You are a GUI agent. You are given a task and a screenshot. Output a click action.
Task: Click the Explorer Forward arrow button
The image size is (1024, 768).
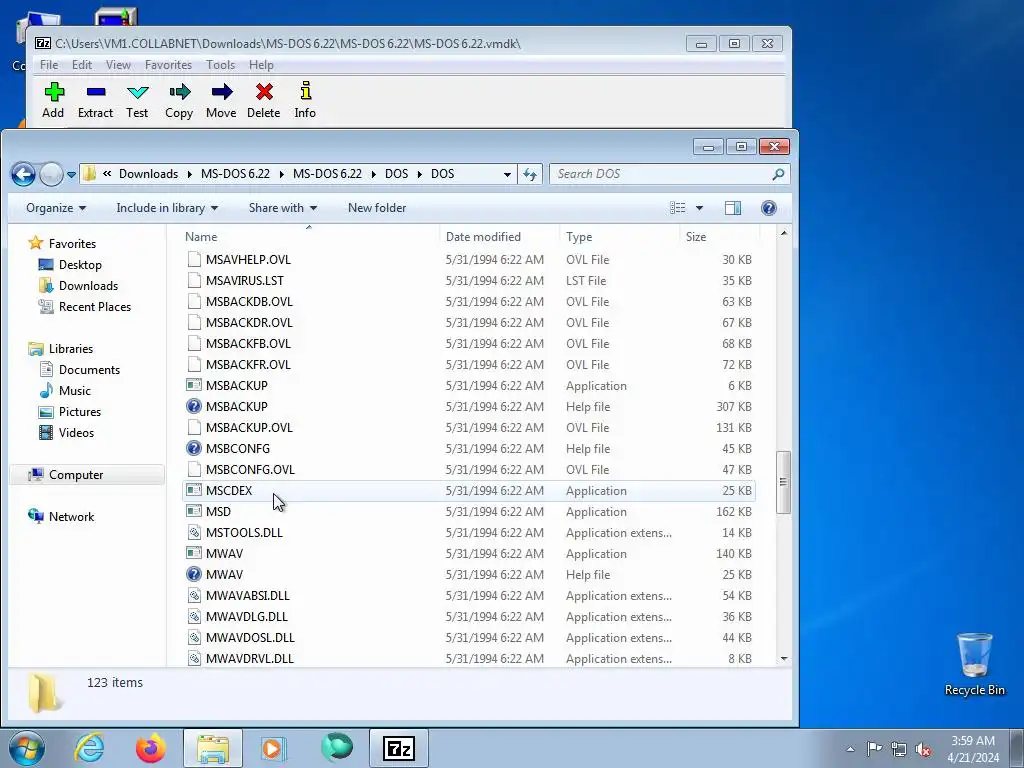[x=51, y=174]
